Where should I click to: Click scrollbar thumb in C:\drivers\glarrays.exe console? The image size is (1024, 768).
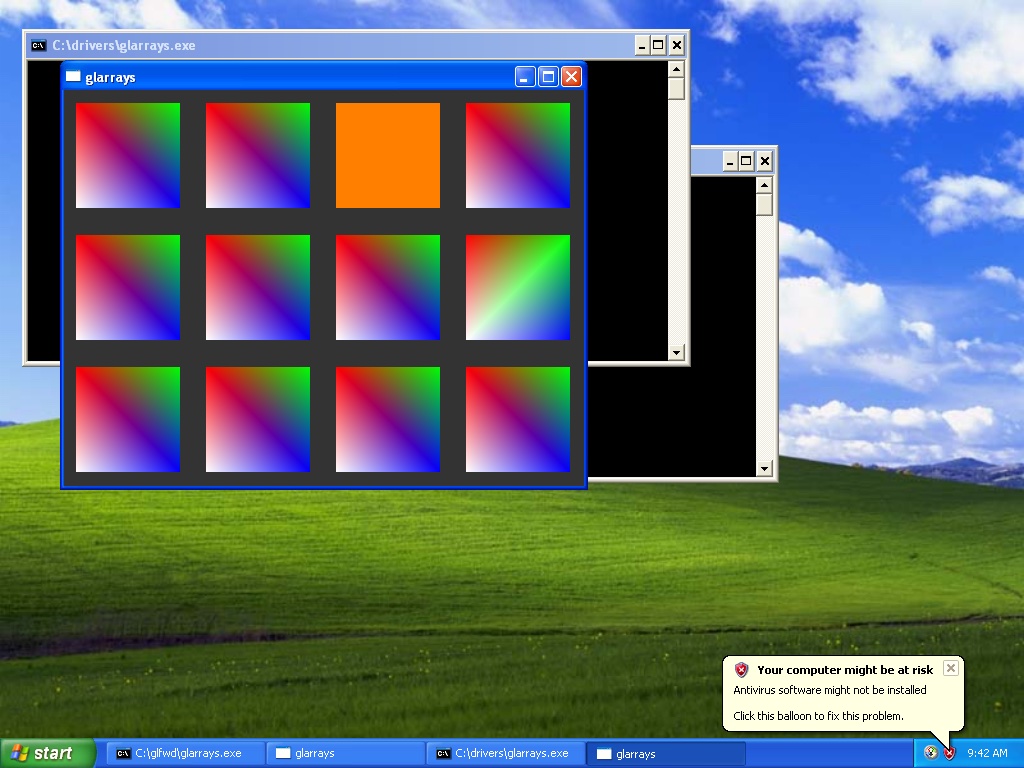(x=677, y=89)
